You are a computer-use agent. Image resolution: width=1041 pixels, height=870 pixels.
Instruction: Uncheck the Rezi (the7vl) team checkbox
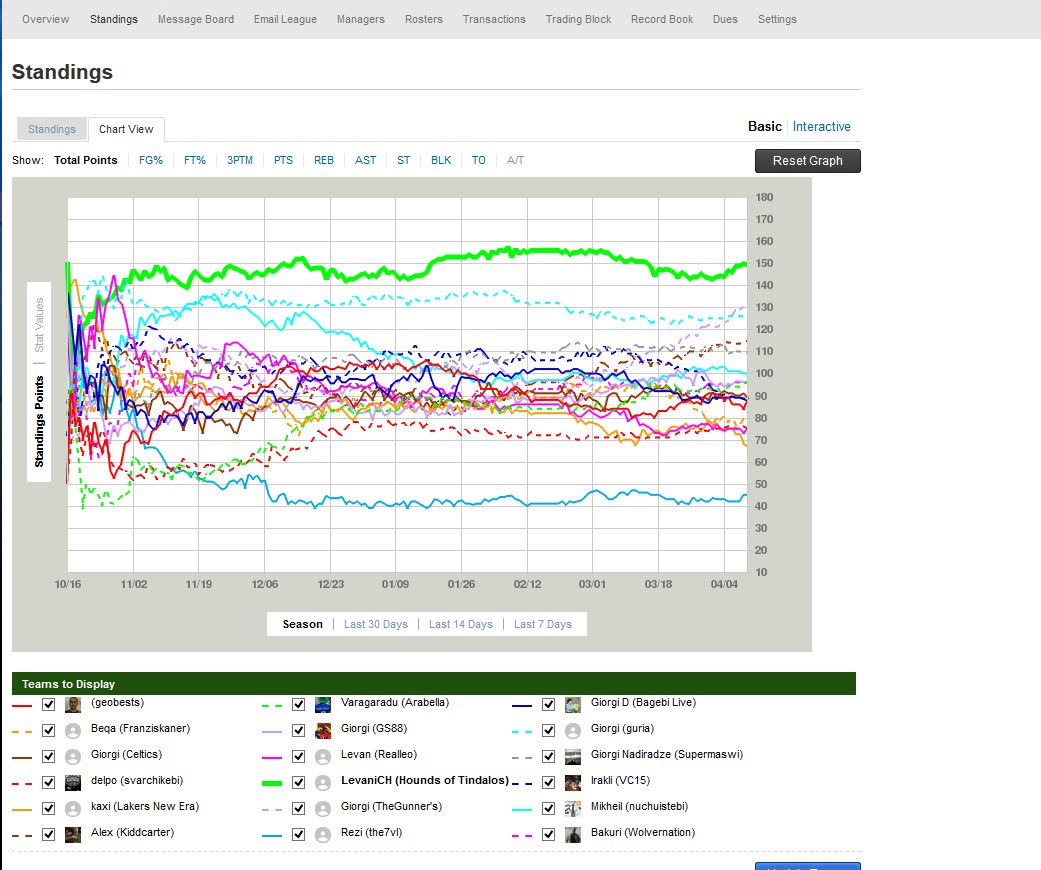pyautogui.click(x=298, y=834)
